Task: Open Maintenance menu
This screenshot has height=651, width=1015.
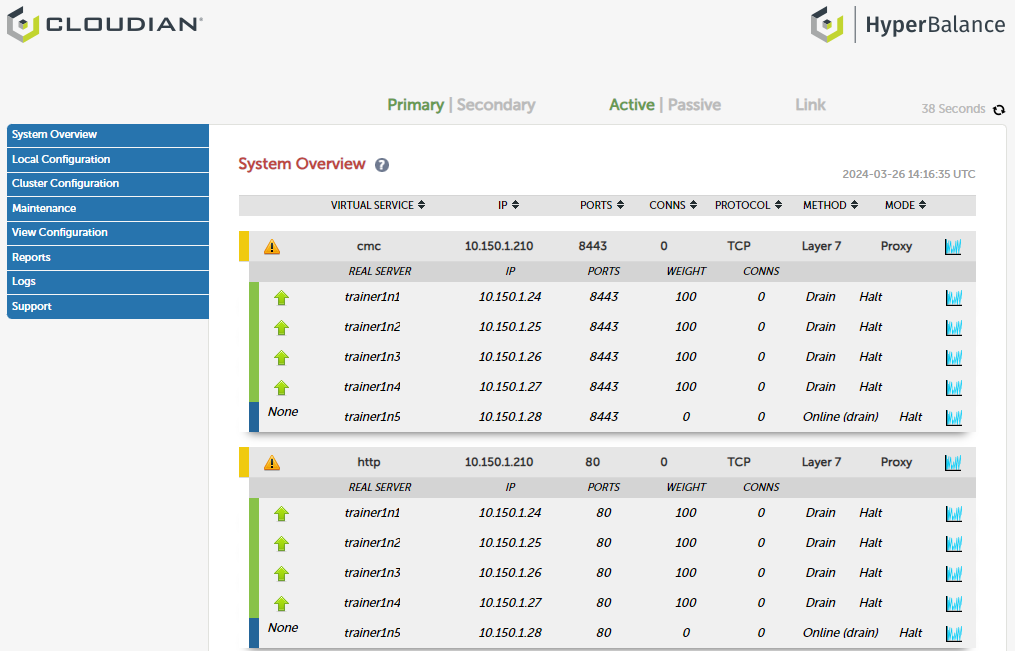Action: click(x=107, y=208)
